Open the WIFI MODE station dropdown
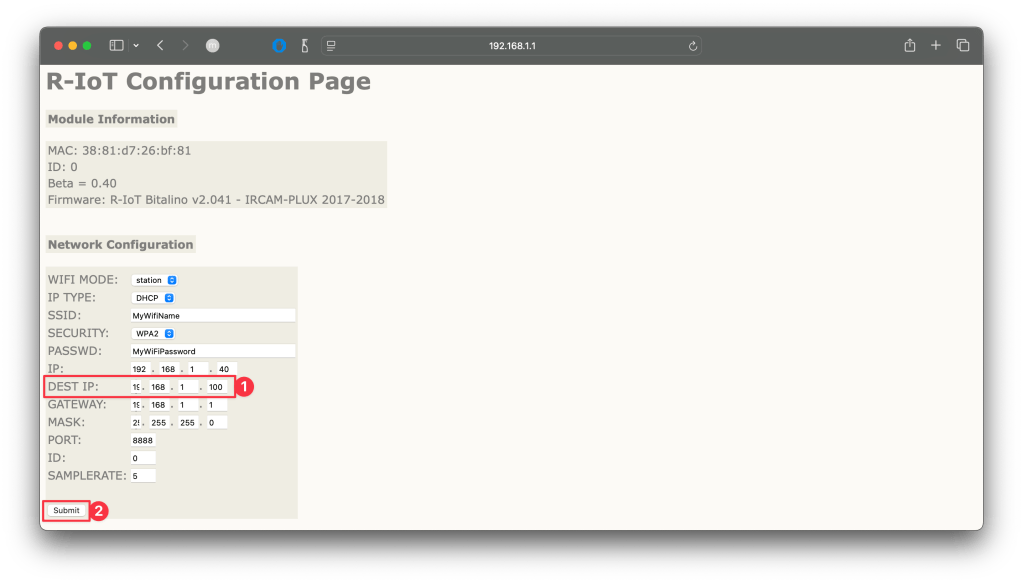The height and width of the screenshot is (583, 1023). [x=155, y=280]
